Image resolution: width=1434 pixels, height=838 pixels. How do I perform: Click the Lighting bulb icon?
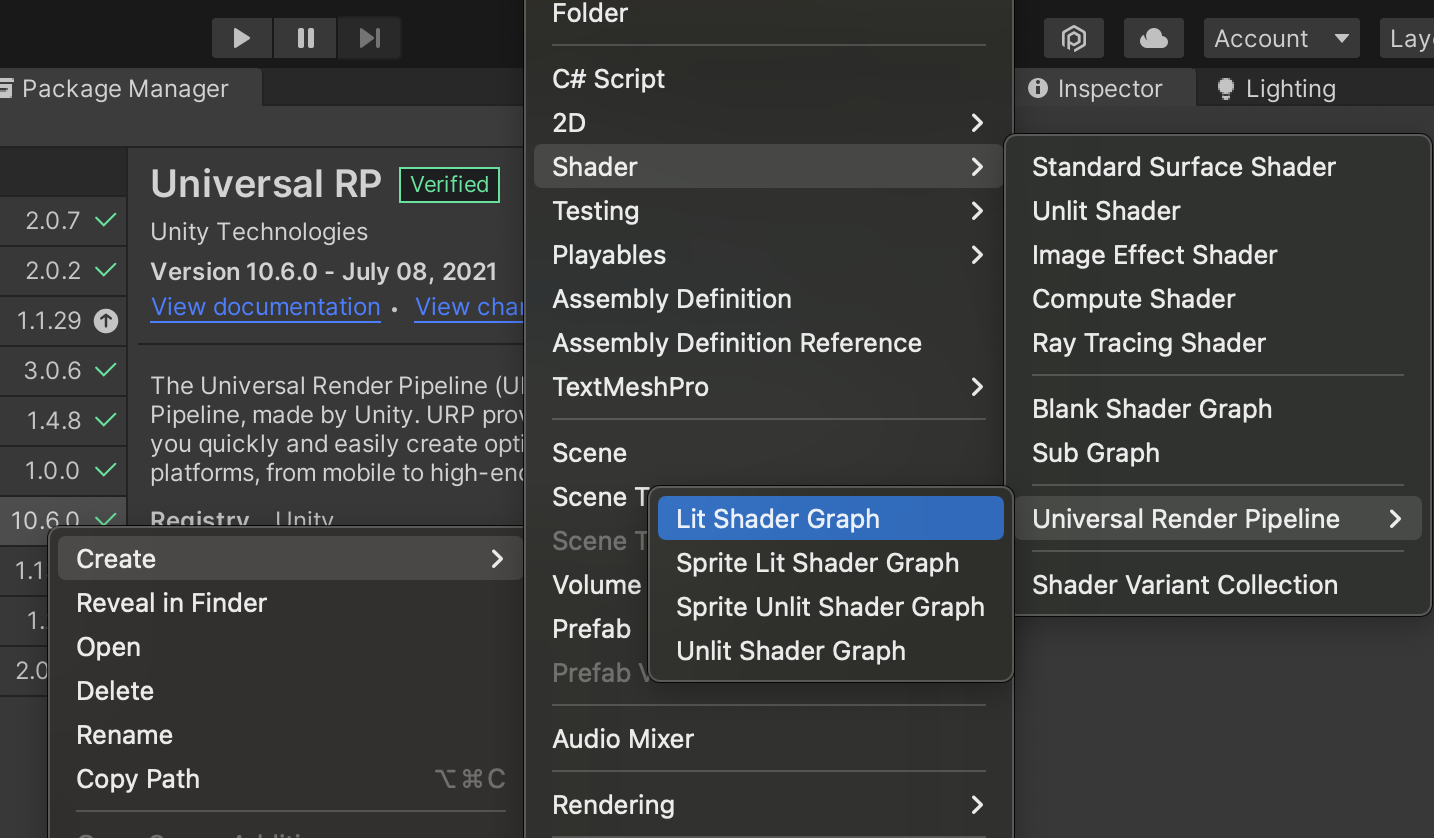1225,88
